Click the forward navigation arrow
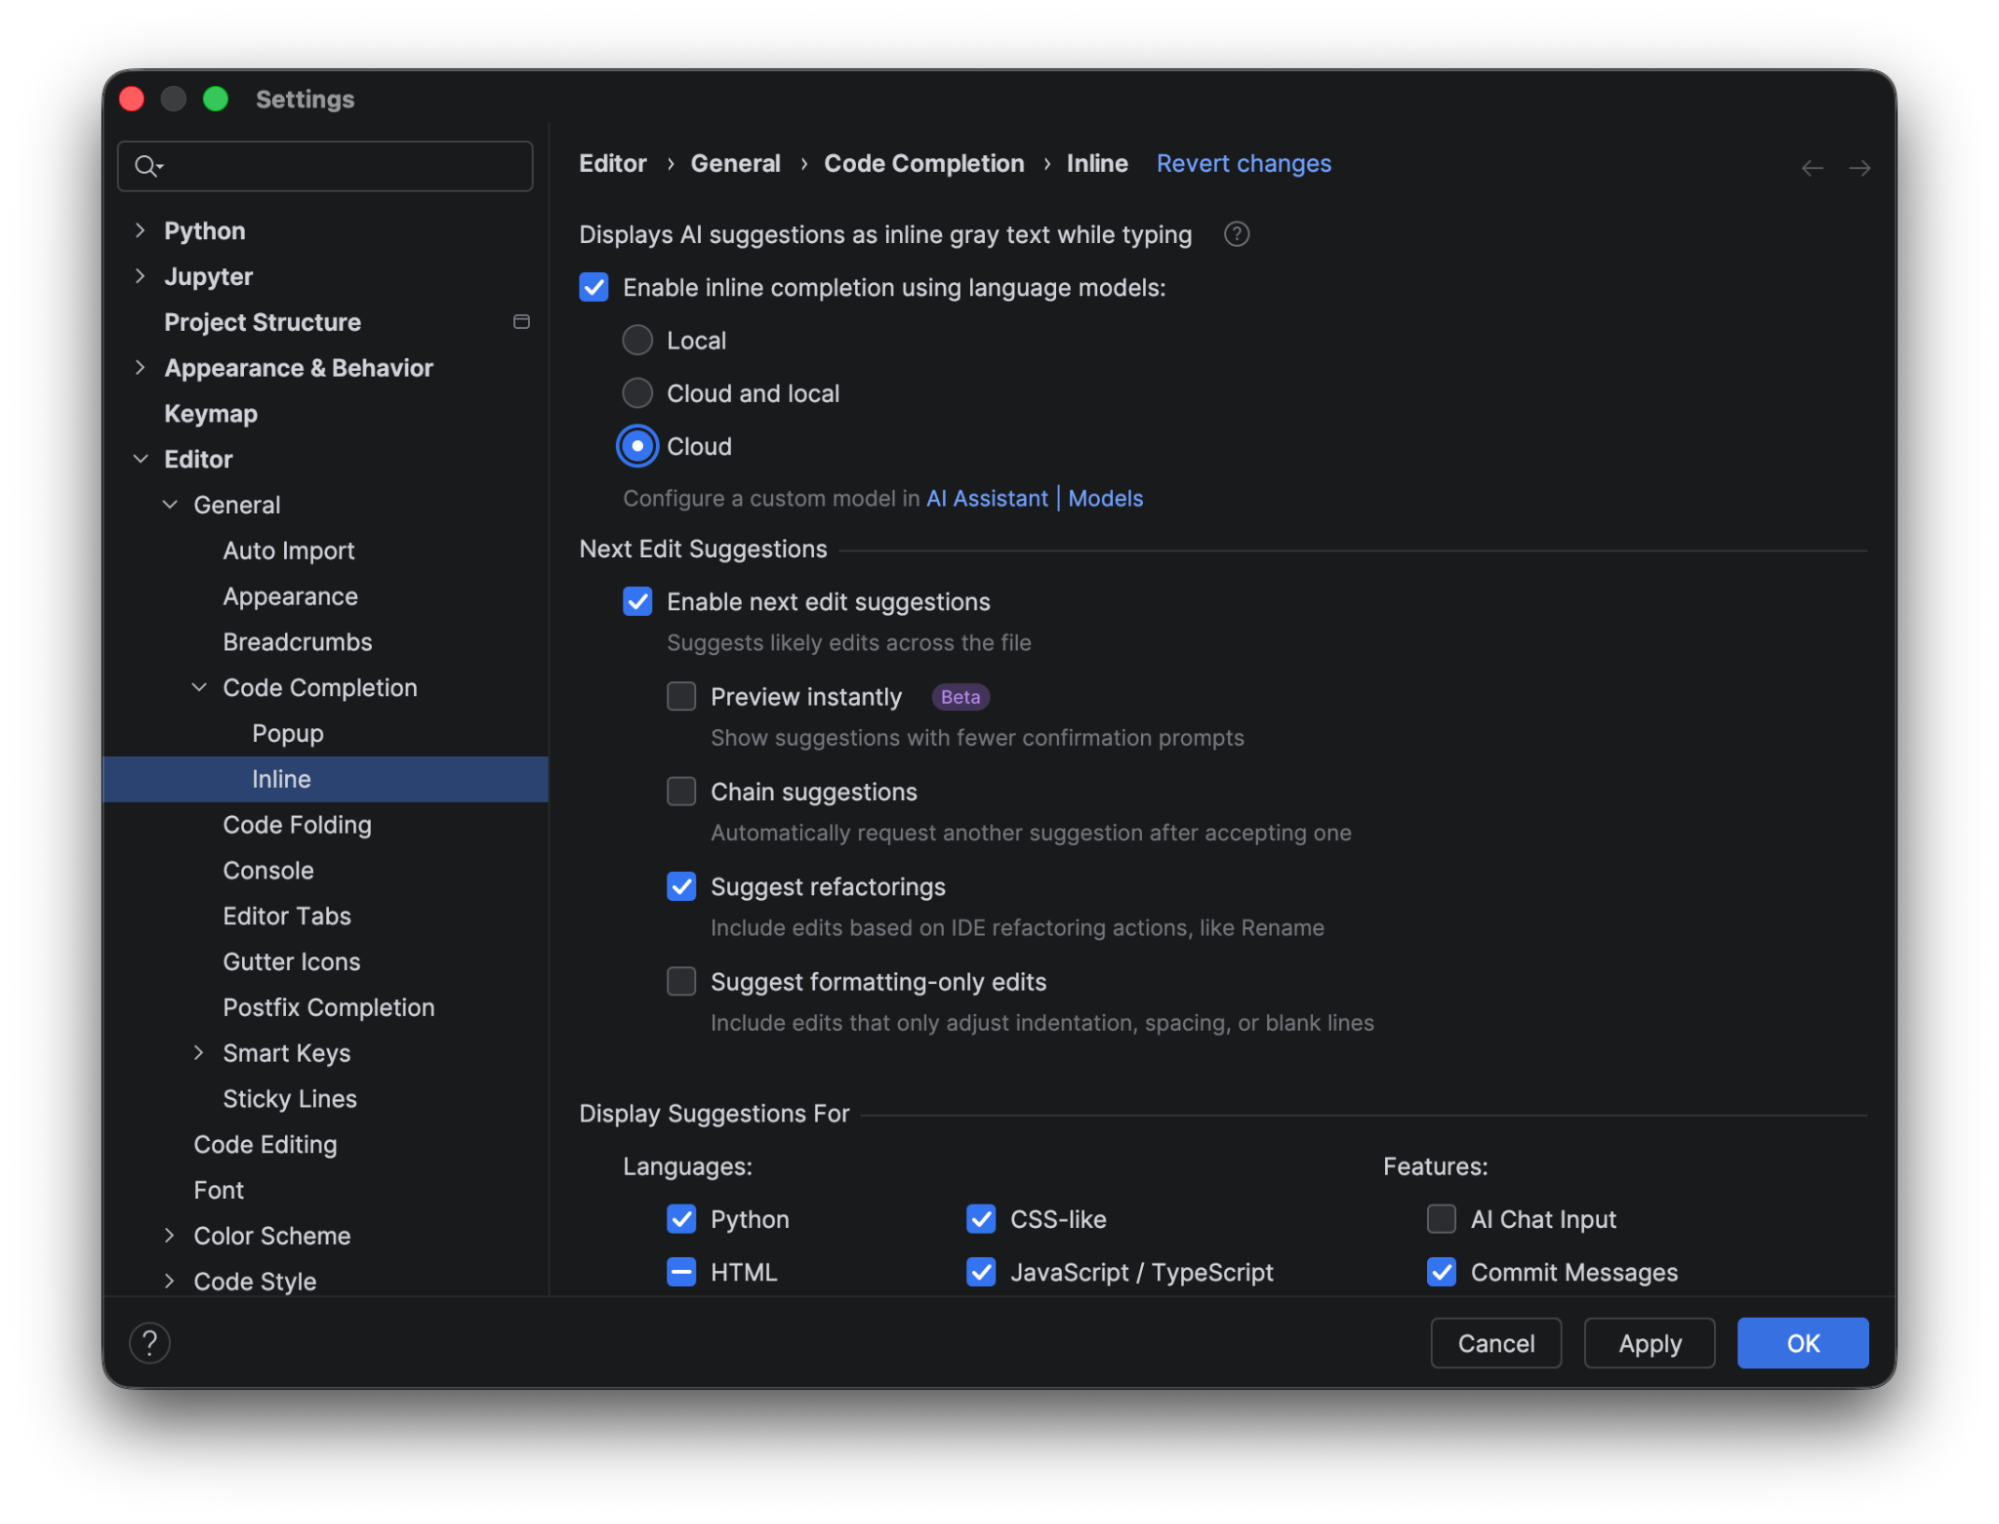1999x1524 pixels. click(1859, 168)
